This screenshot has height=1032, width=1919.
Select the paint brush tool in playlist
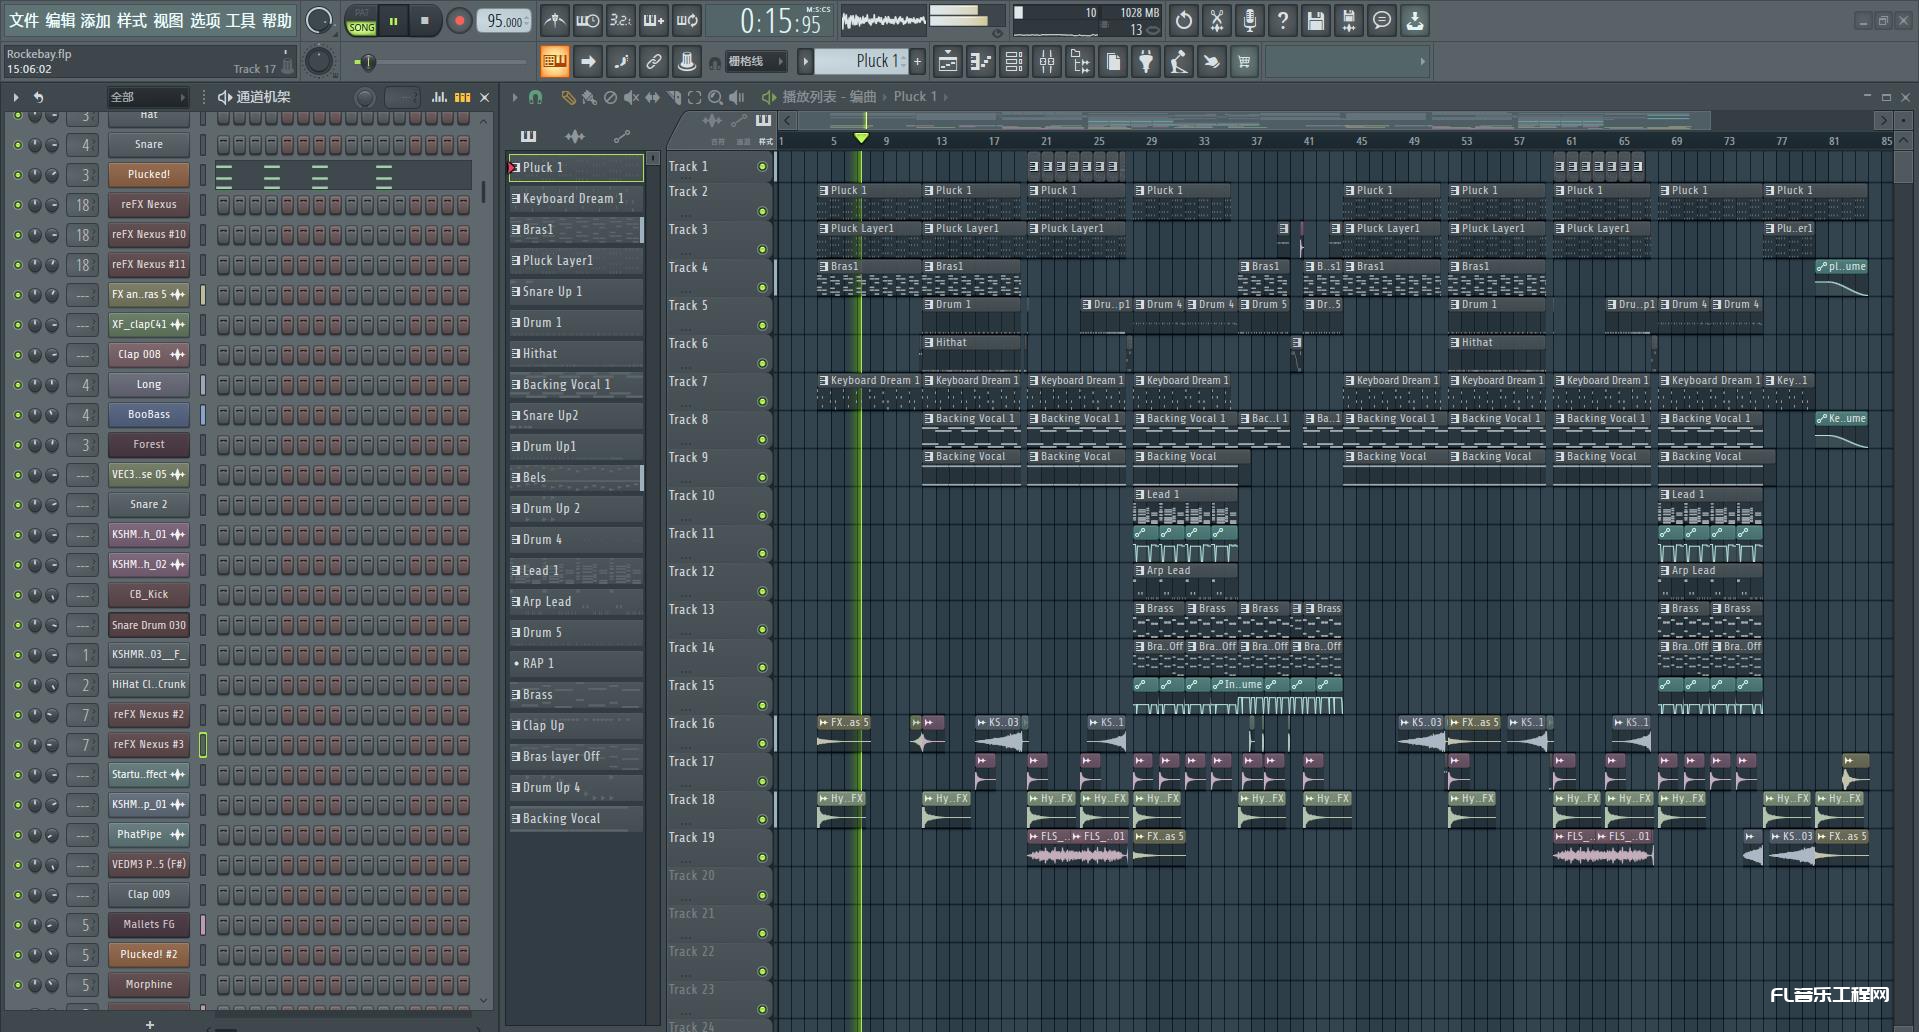pos(589,97)
